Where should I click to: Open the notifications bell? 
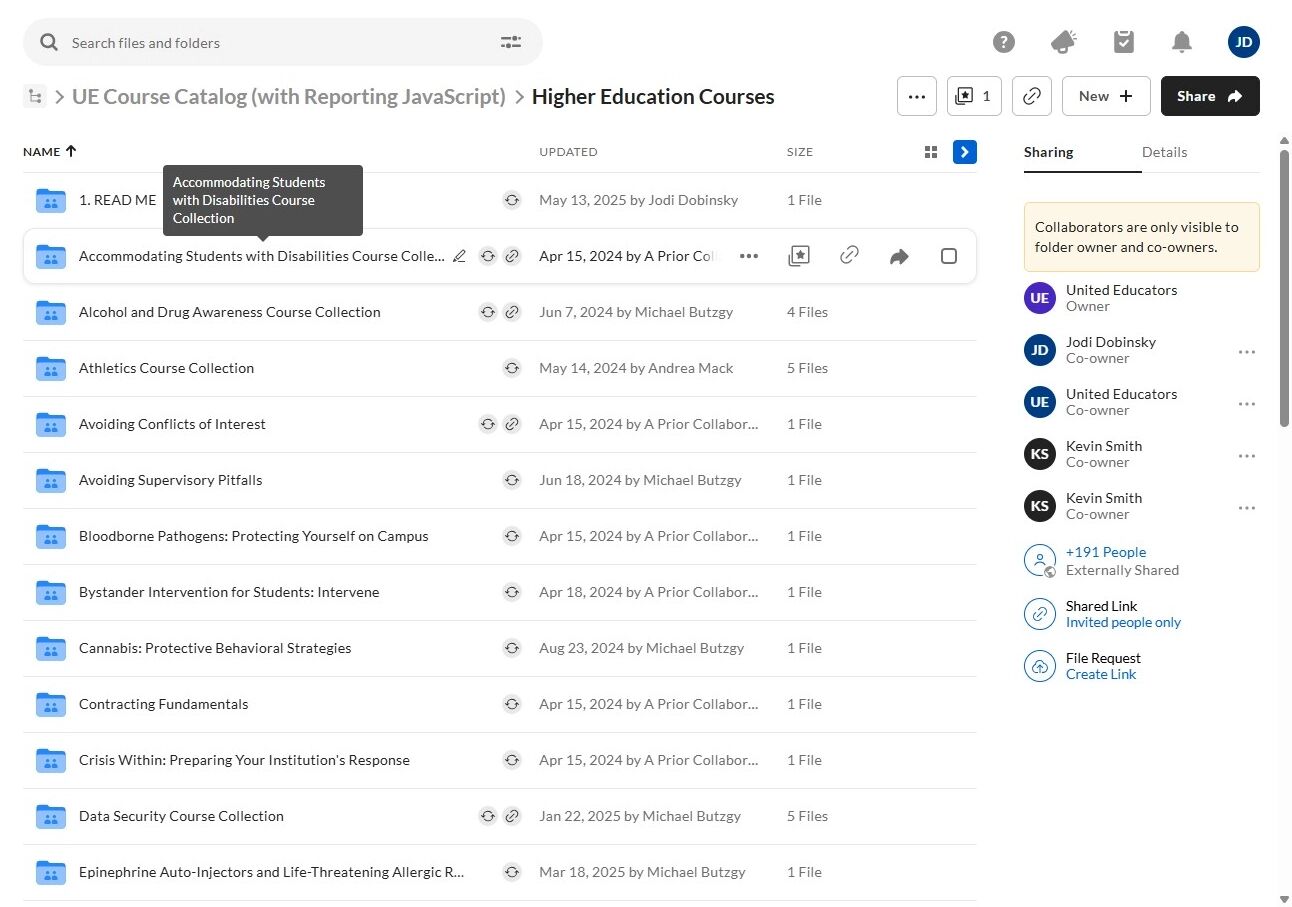coord(1181,42)
